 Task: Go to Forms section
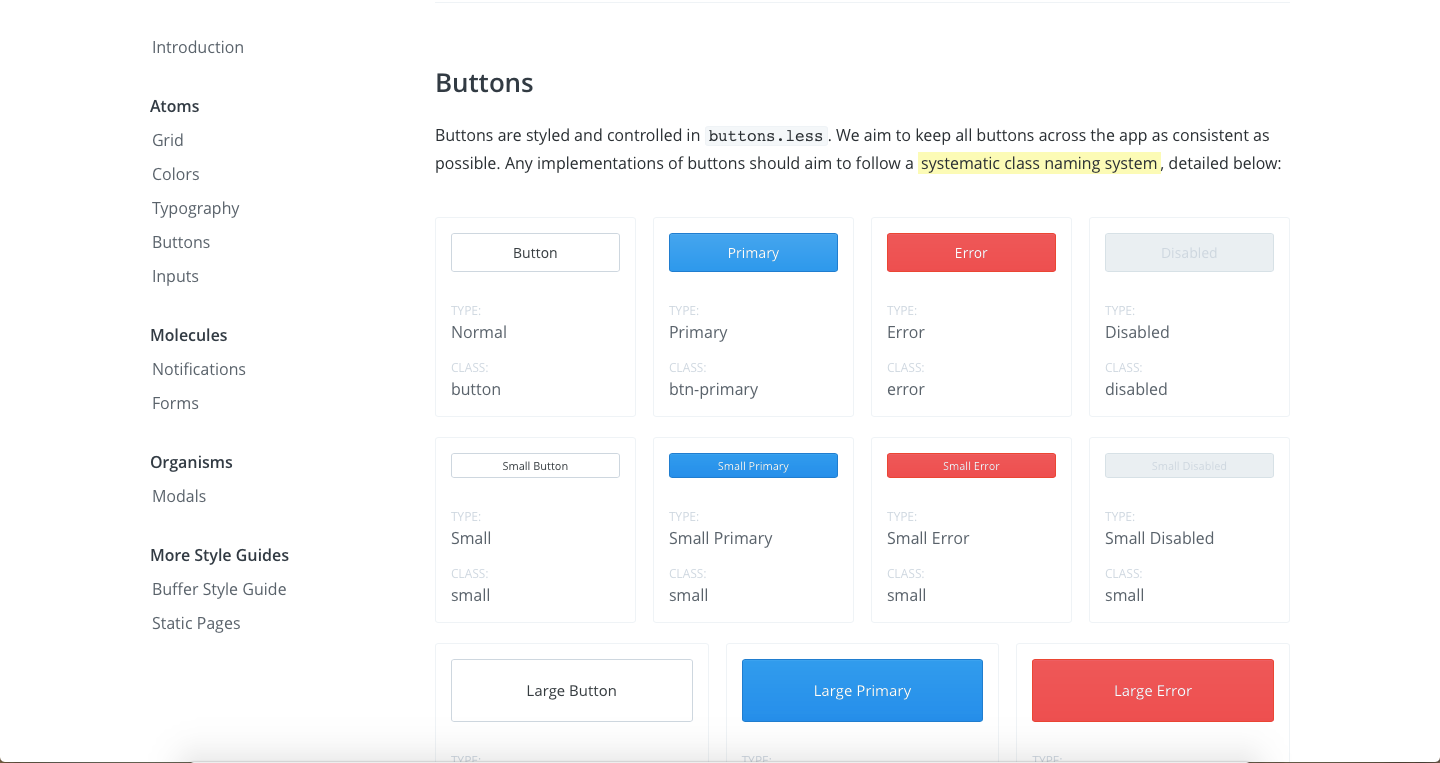click(176, 403)
